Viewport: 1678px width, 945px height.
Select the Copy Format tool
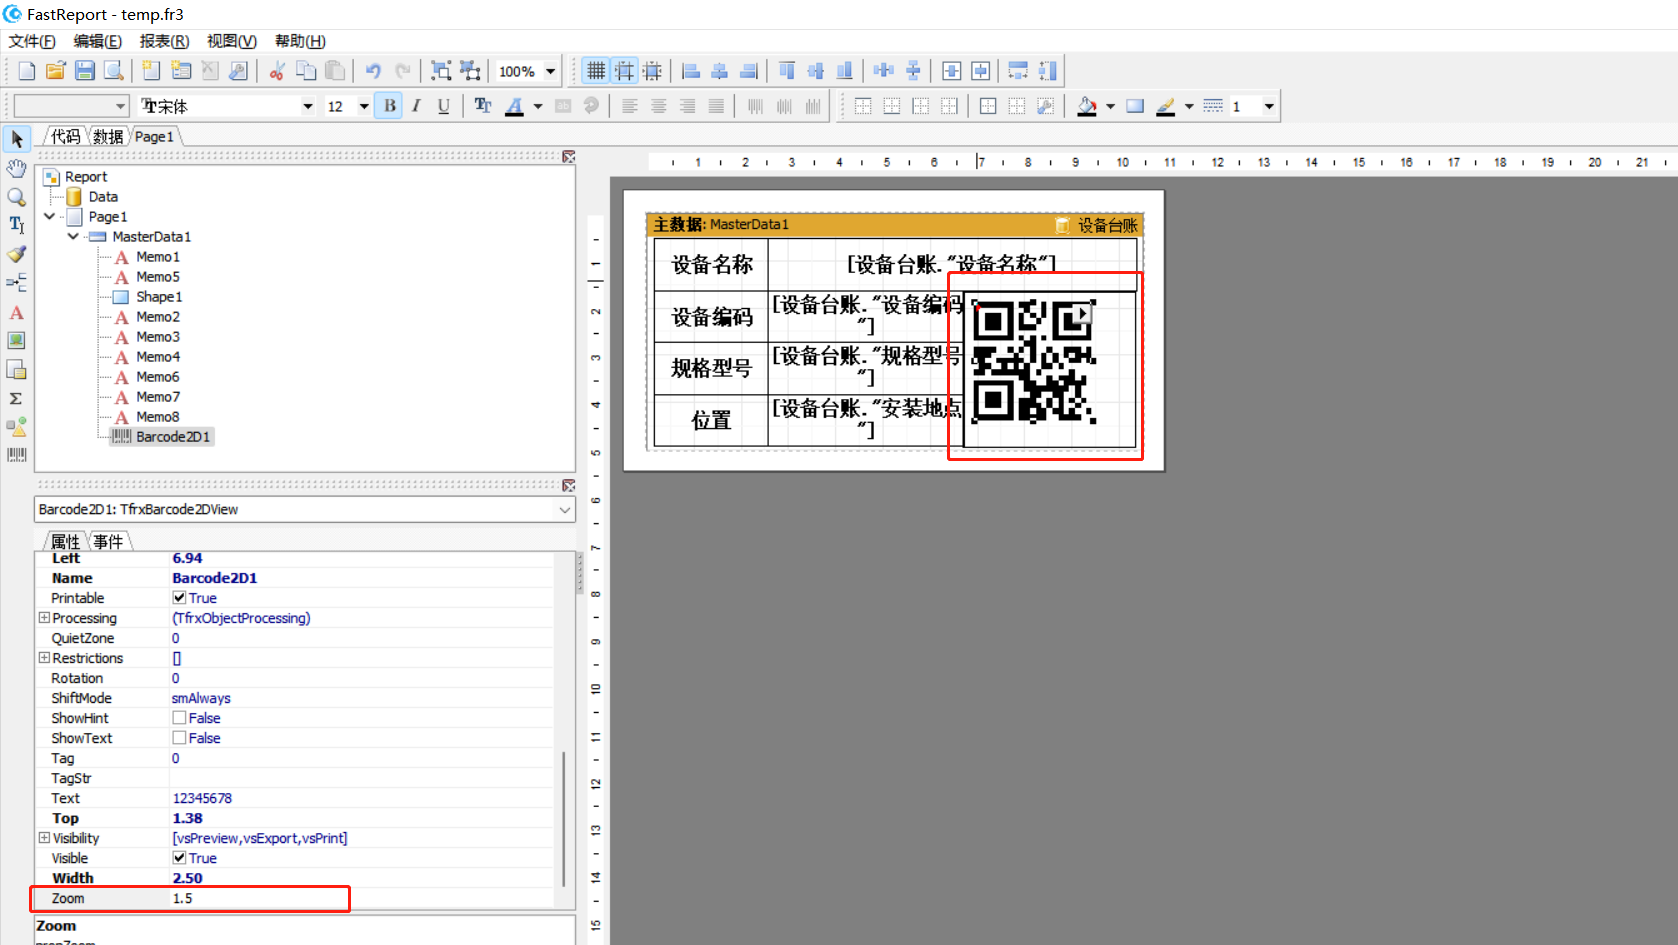pyautogui.click(x=17, y=254)
